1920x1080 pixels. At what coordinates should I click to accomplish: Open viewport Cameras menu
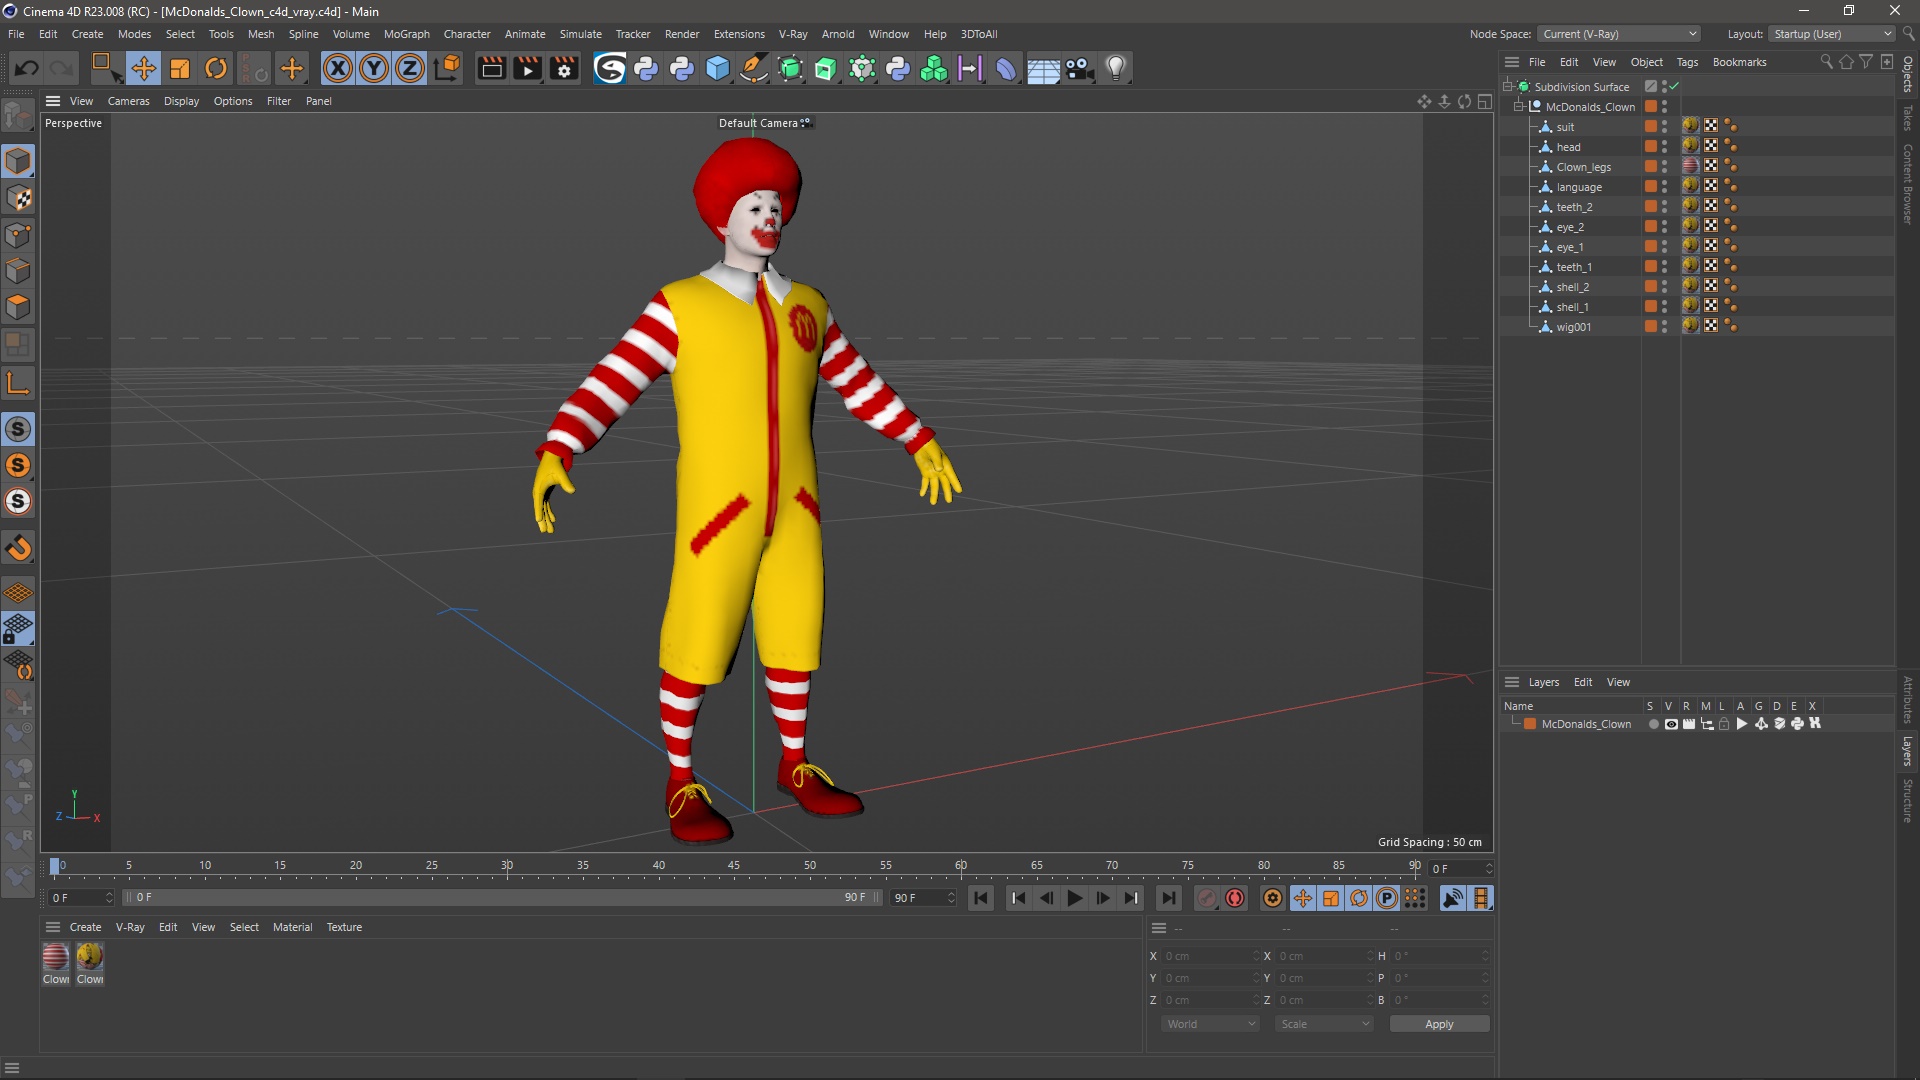click(128, 101)
